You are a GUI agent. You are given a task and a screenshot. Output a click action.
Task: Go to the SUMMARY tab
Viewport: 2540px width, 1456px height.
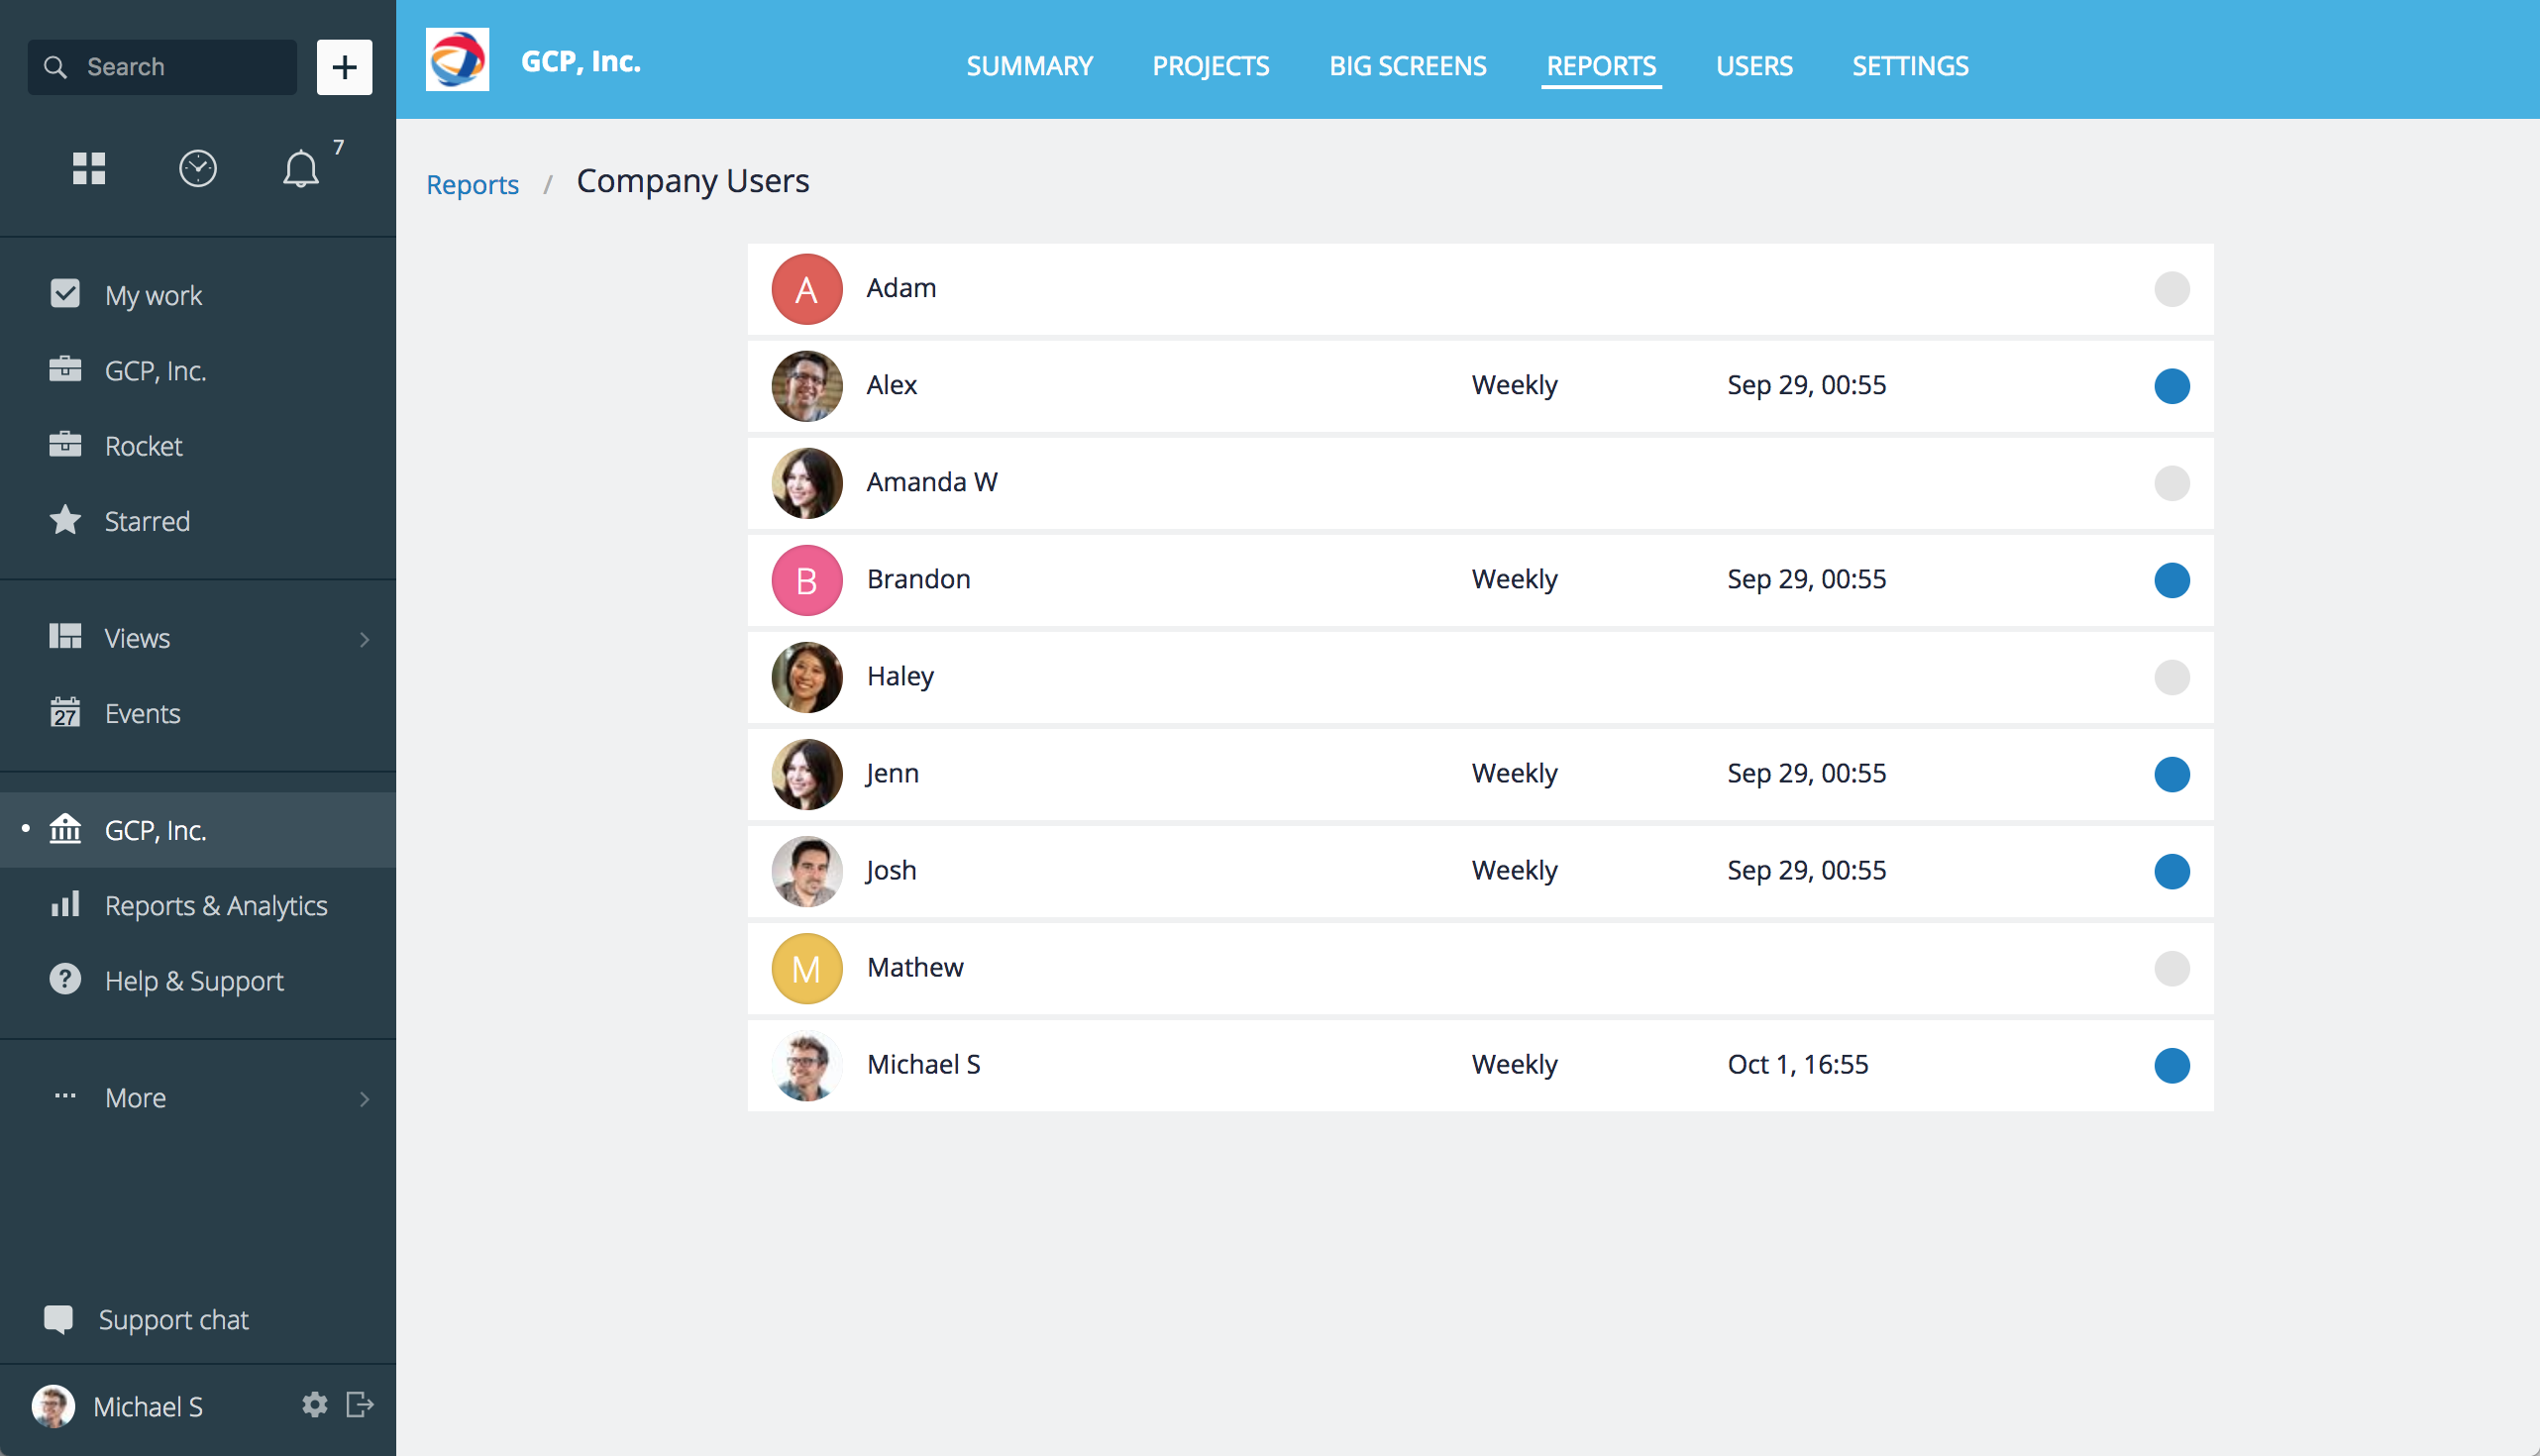click(x=1029, y=66)
